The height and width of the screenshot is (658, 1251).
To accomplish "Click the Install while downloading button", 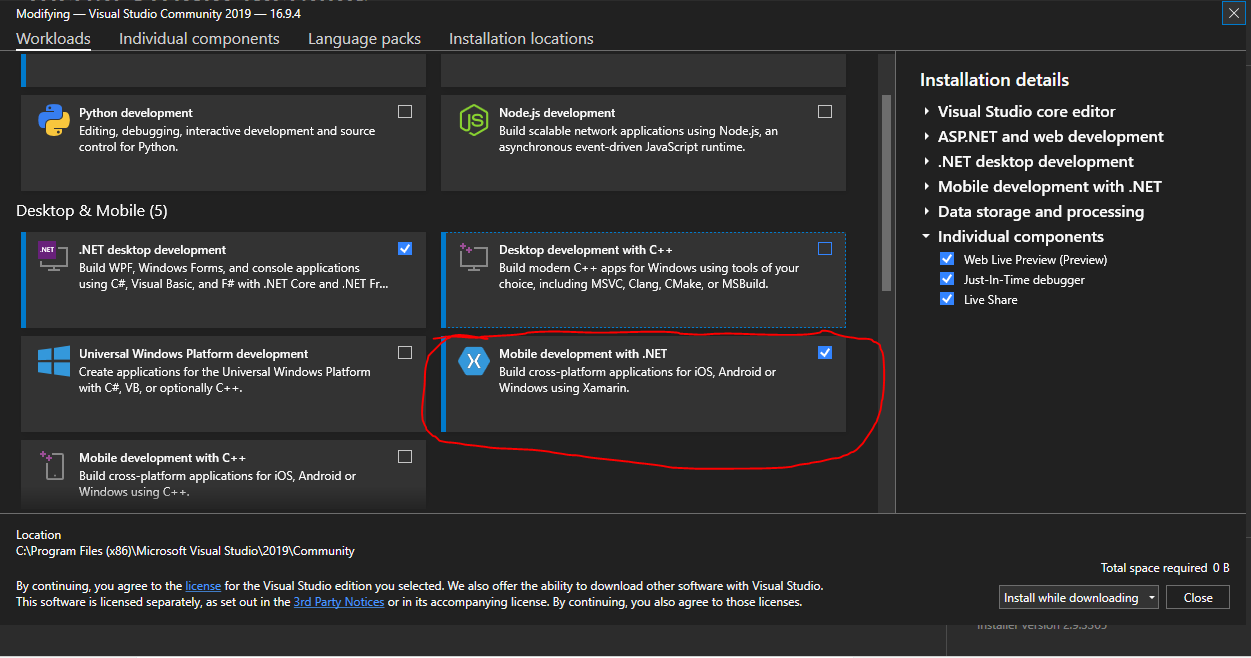I will pos(1071,598).
